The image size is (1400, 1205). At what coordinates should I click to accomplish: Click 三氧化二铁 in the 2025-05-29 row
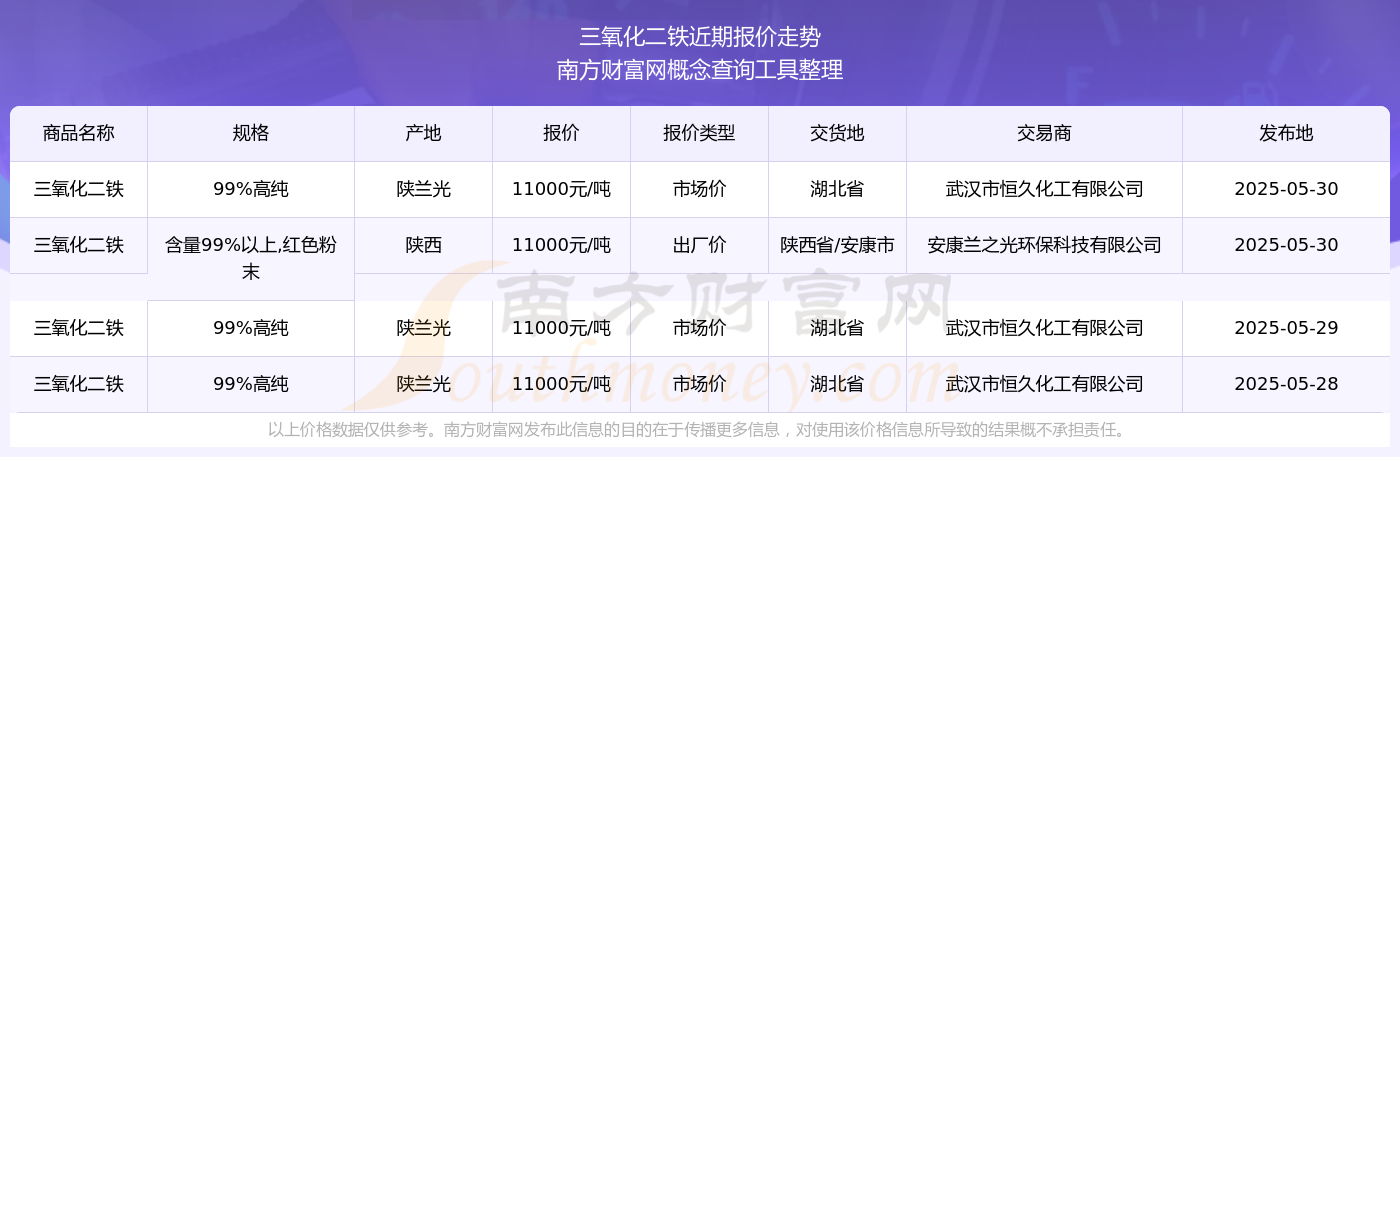click(x=79, y=328)
